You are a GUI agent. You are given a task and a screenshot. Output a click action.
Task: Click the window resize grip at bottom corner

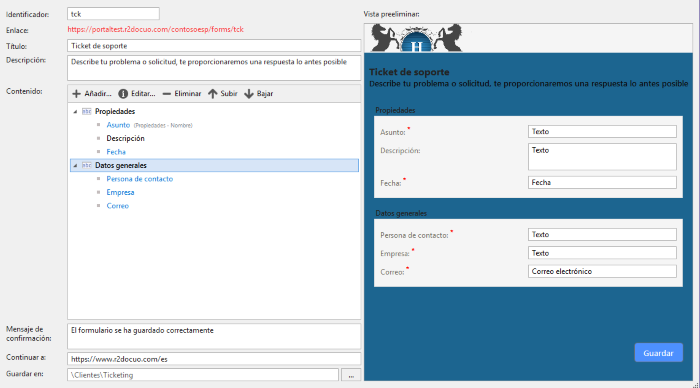(x=696, y=385)
